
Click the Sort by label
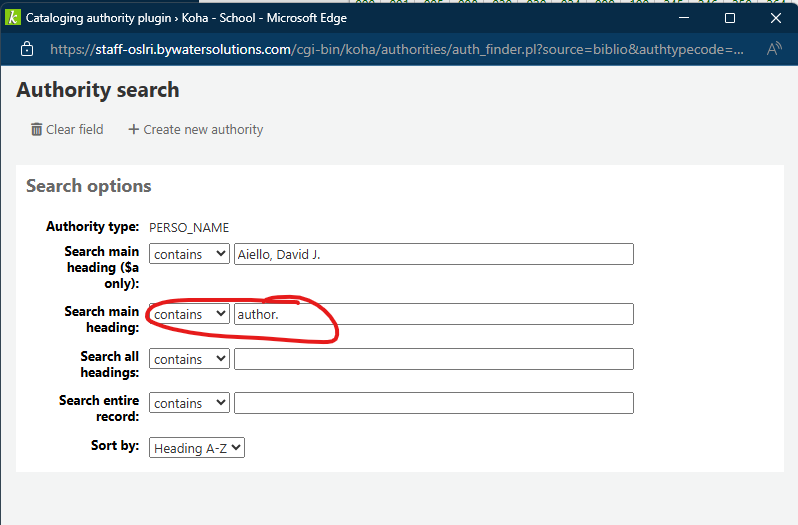114,446
